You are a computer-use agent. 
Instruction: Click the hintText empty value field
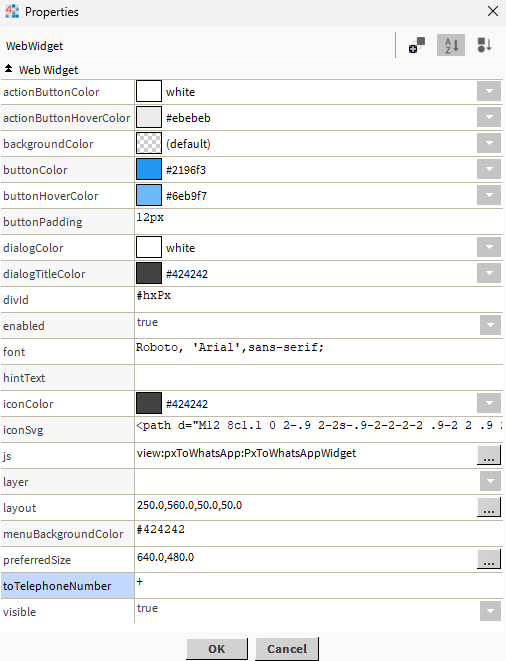click(x=318, y=377)
